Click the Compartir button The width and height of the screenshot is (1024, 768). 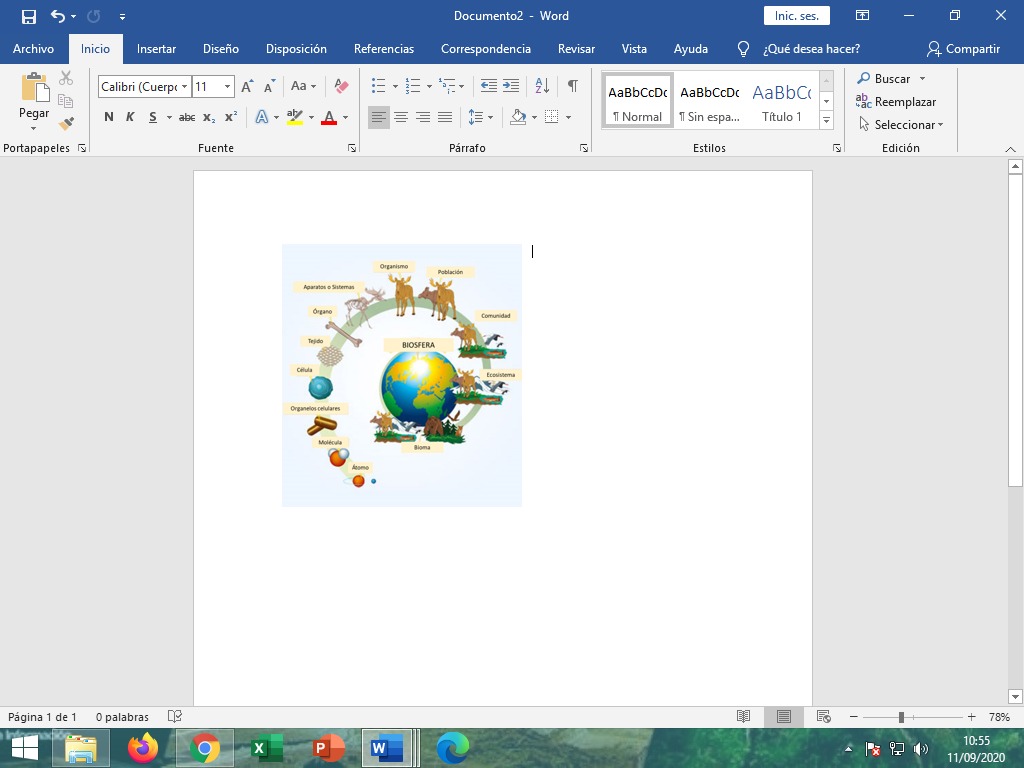(963, 49)
